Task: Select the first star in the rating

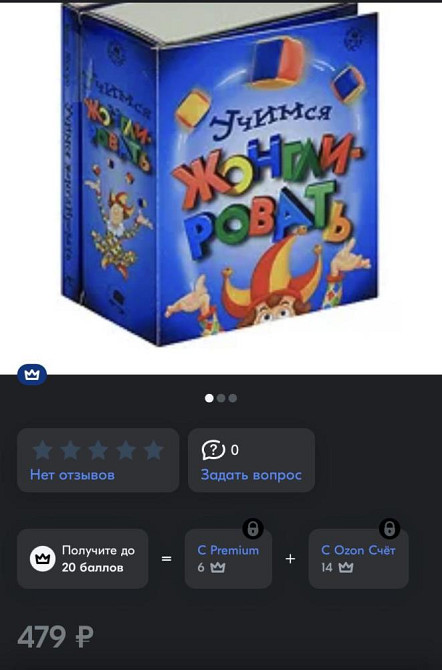Action: (43, 450)
